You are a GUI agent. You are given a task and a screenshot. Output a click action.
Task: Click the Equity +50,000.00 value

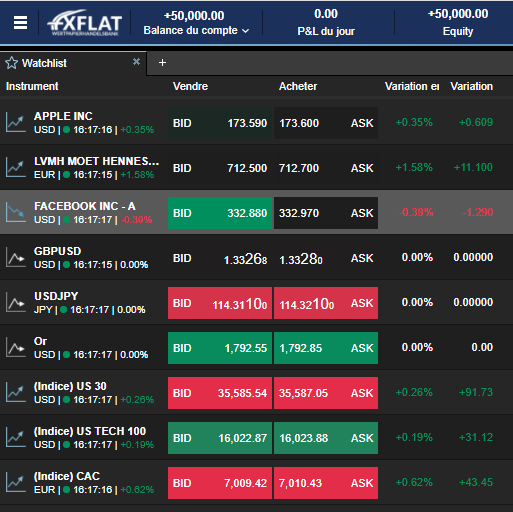click(x=458, y=14)
